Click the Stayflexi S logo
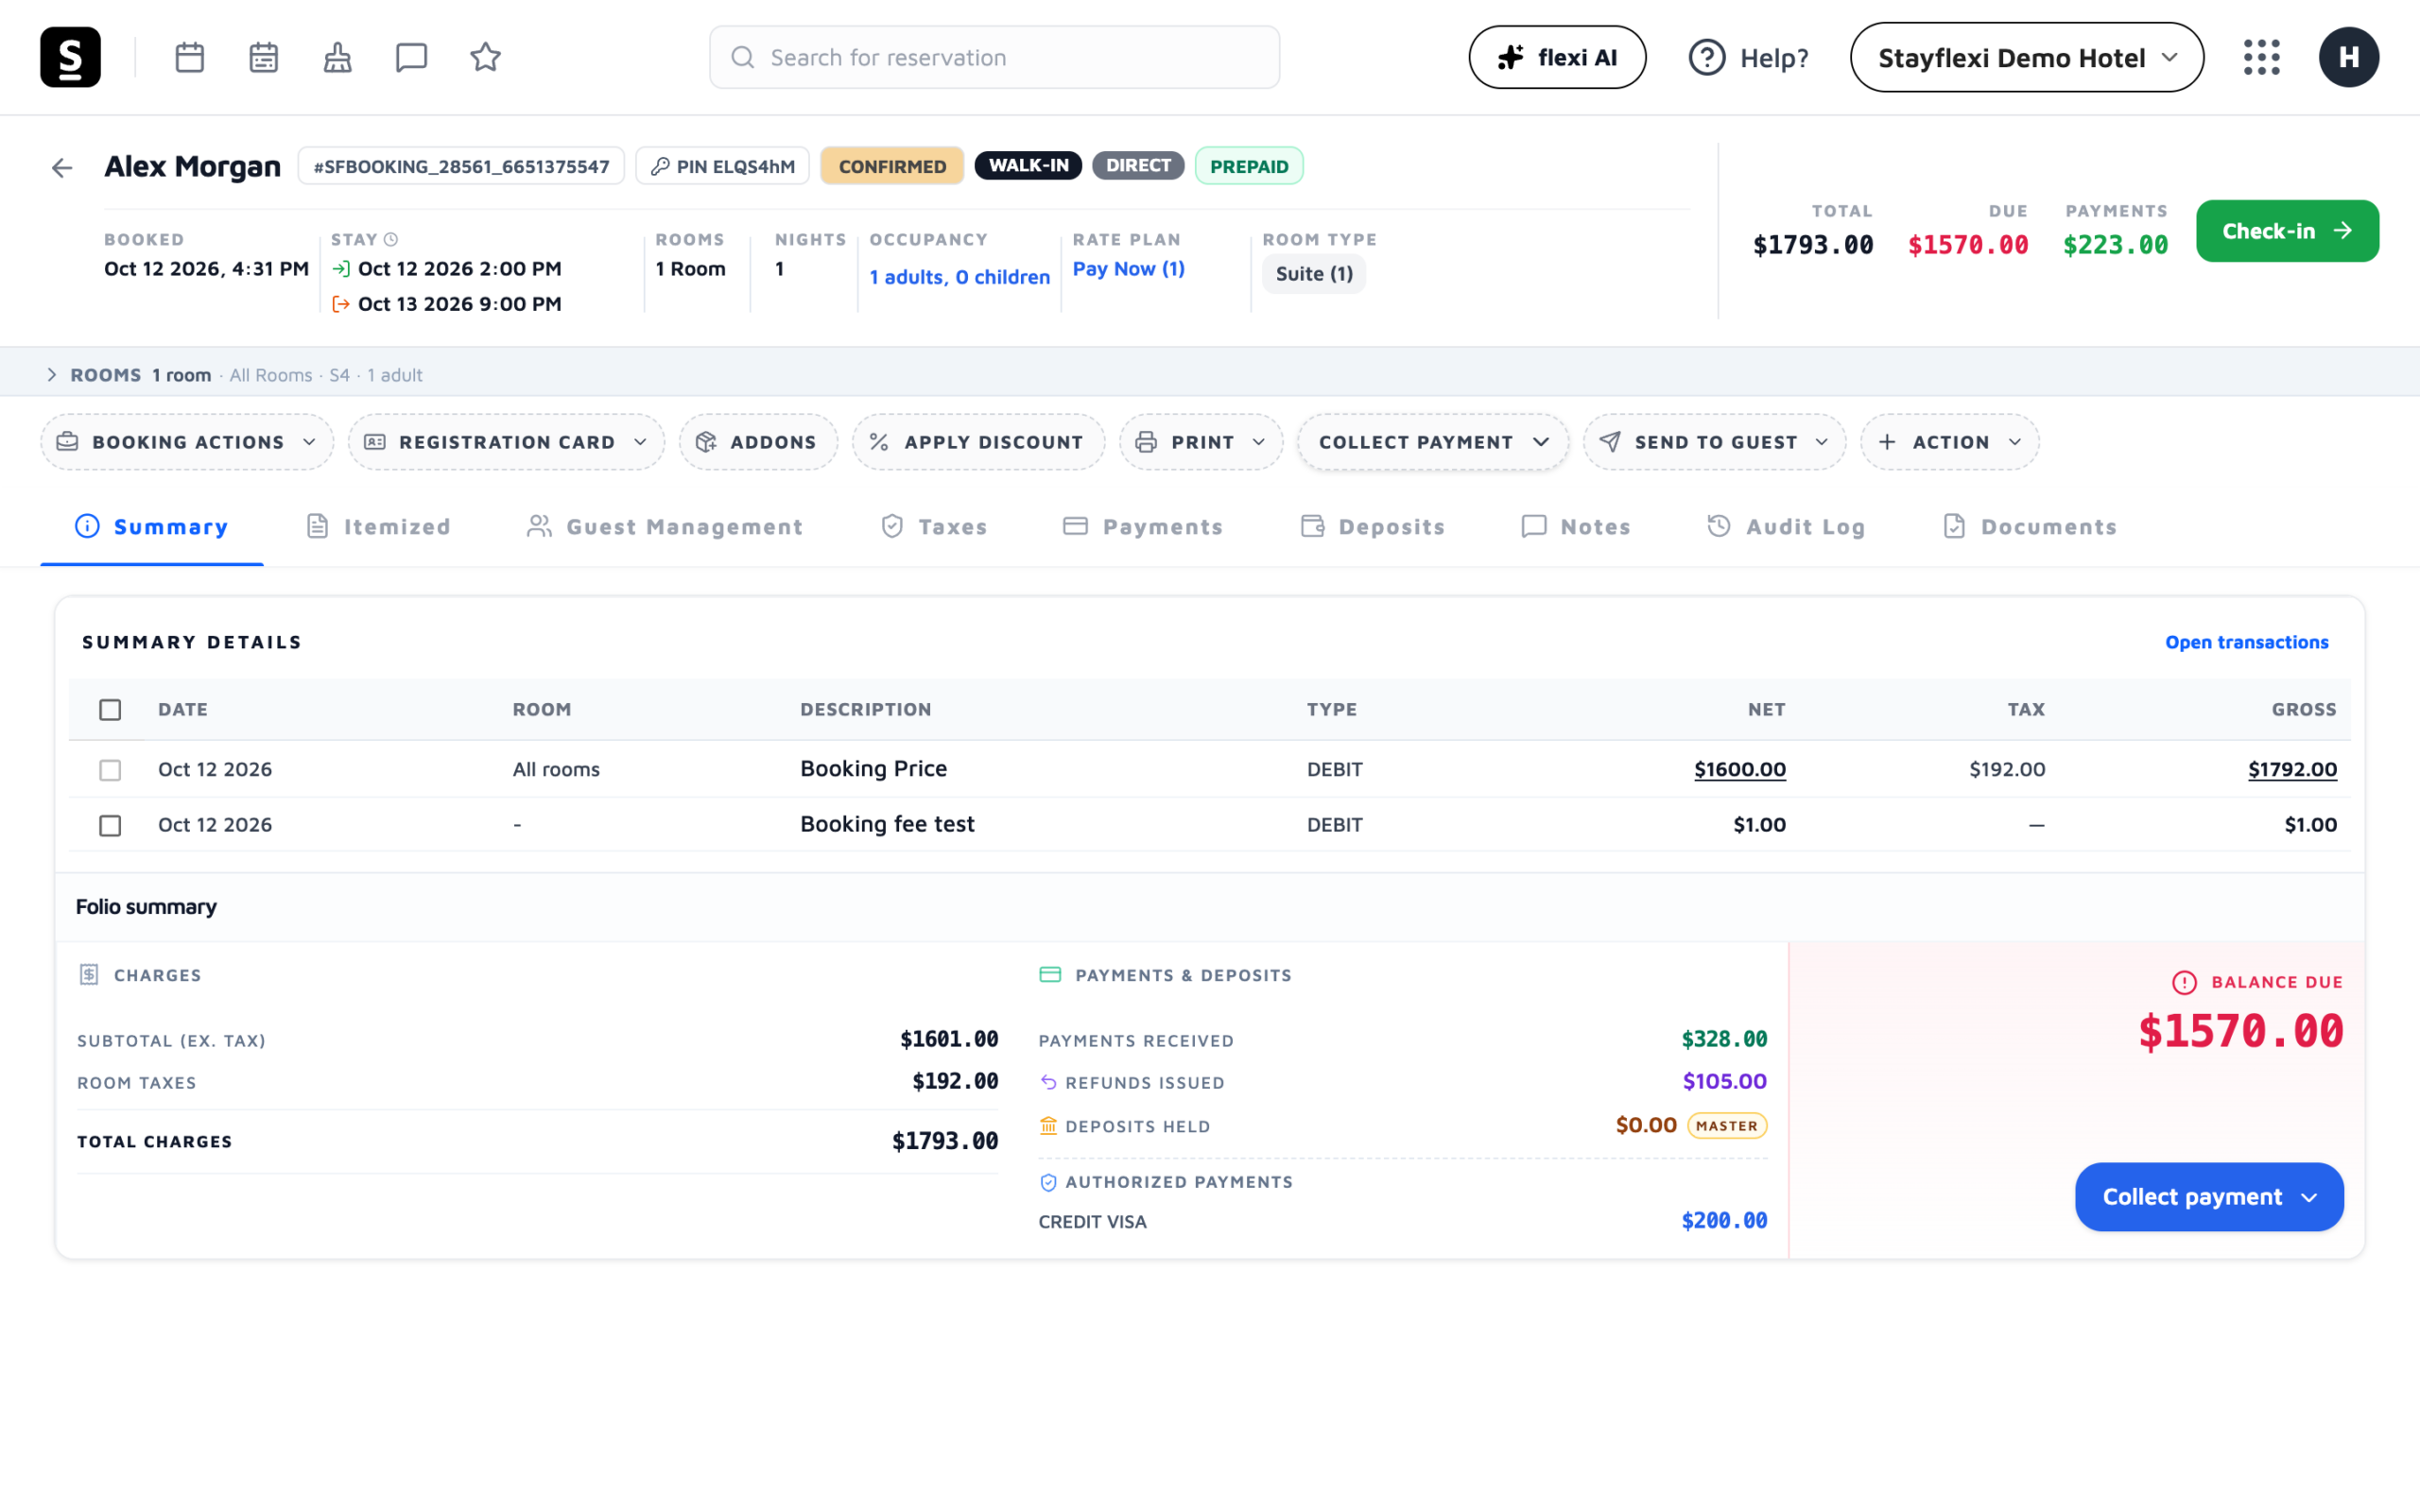Image resolution: width=2420 pixels, height=1512 pixels. [x=70, y=57]
